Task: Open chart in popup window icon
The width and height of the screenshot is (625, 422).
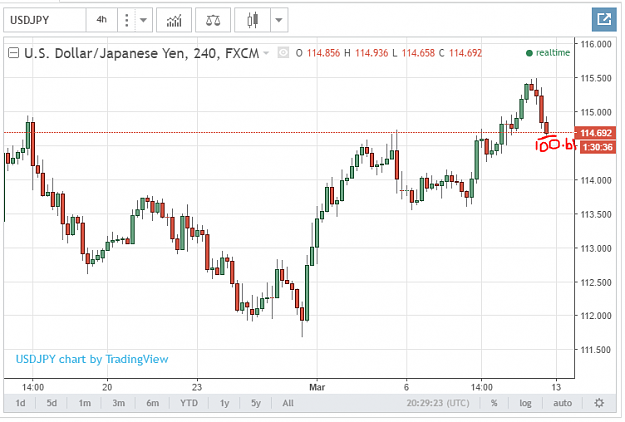Action: [x=604, y=19]
